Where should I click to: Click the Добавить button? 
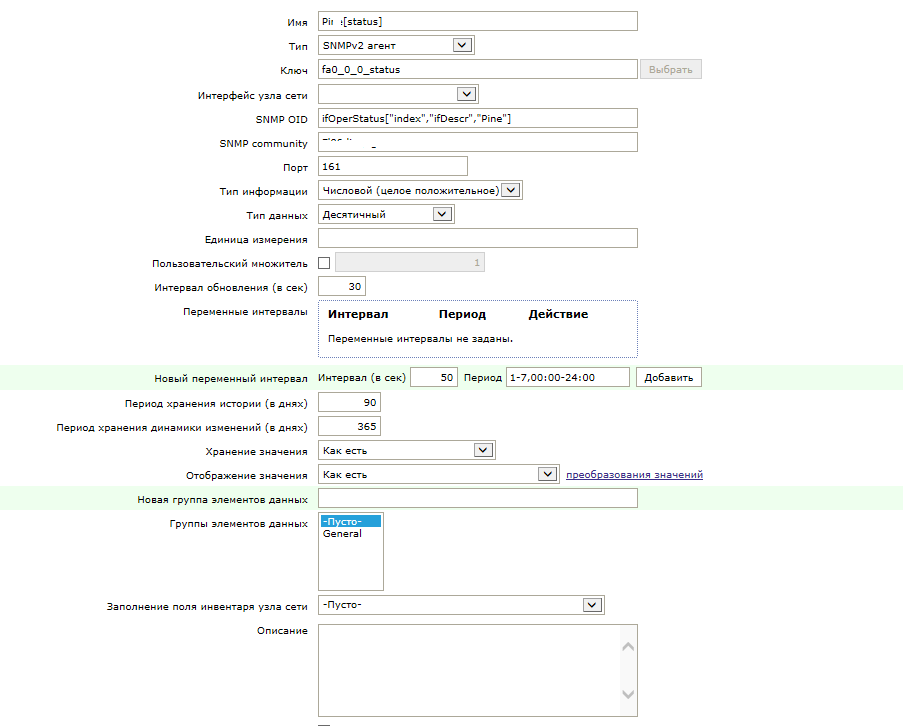tap(669, 378)
